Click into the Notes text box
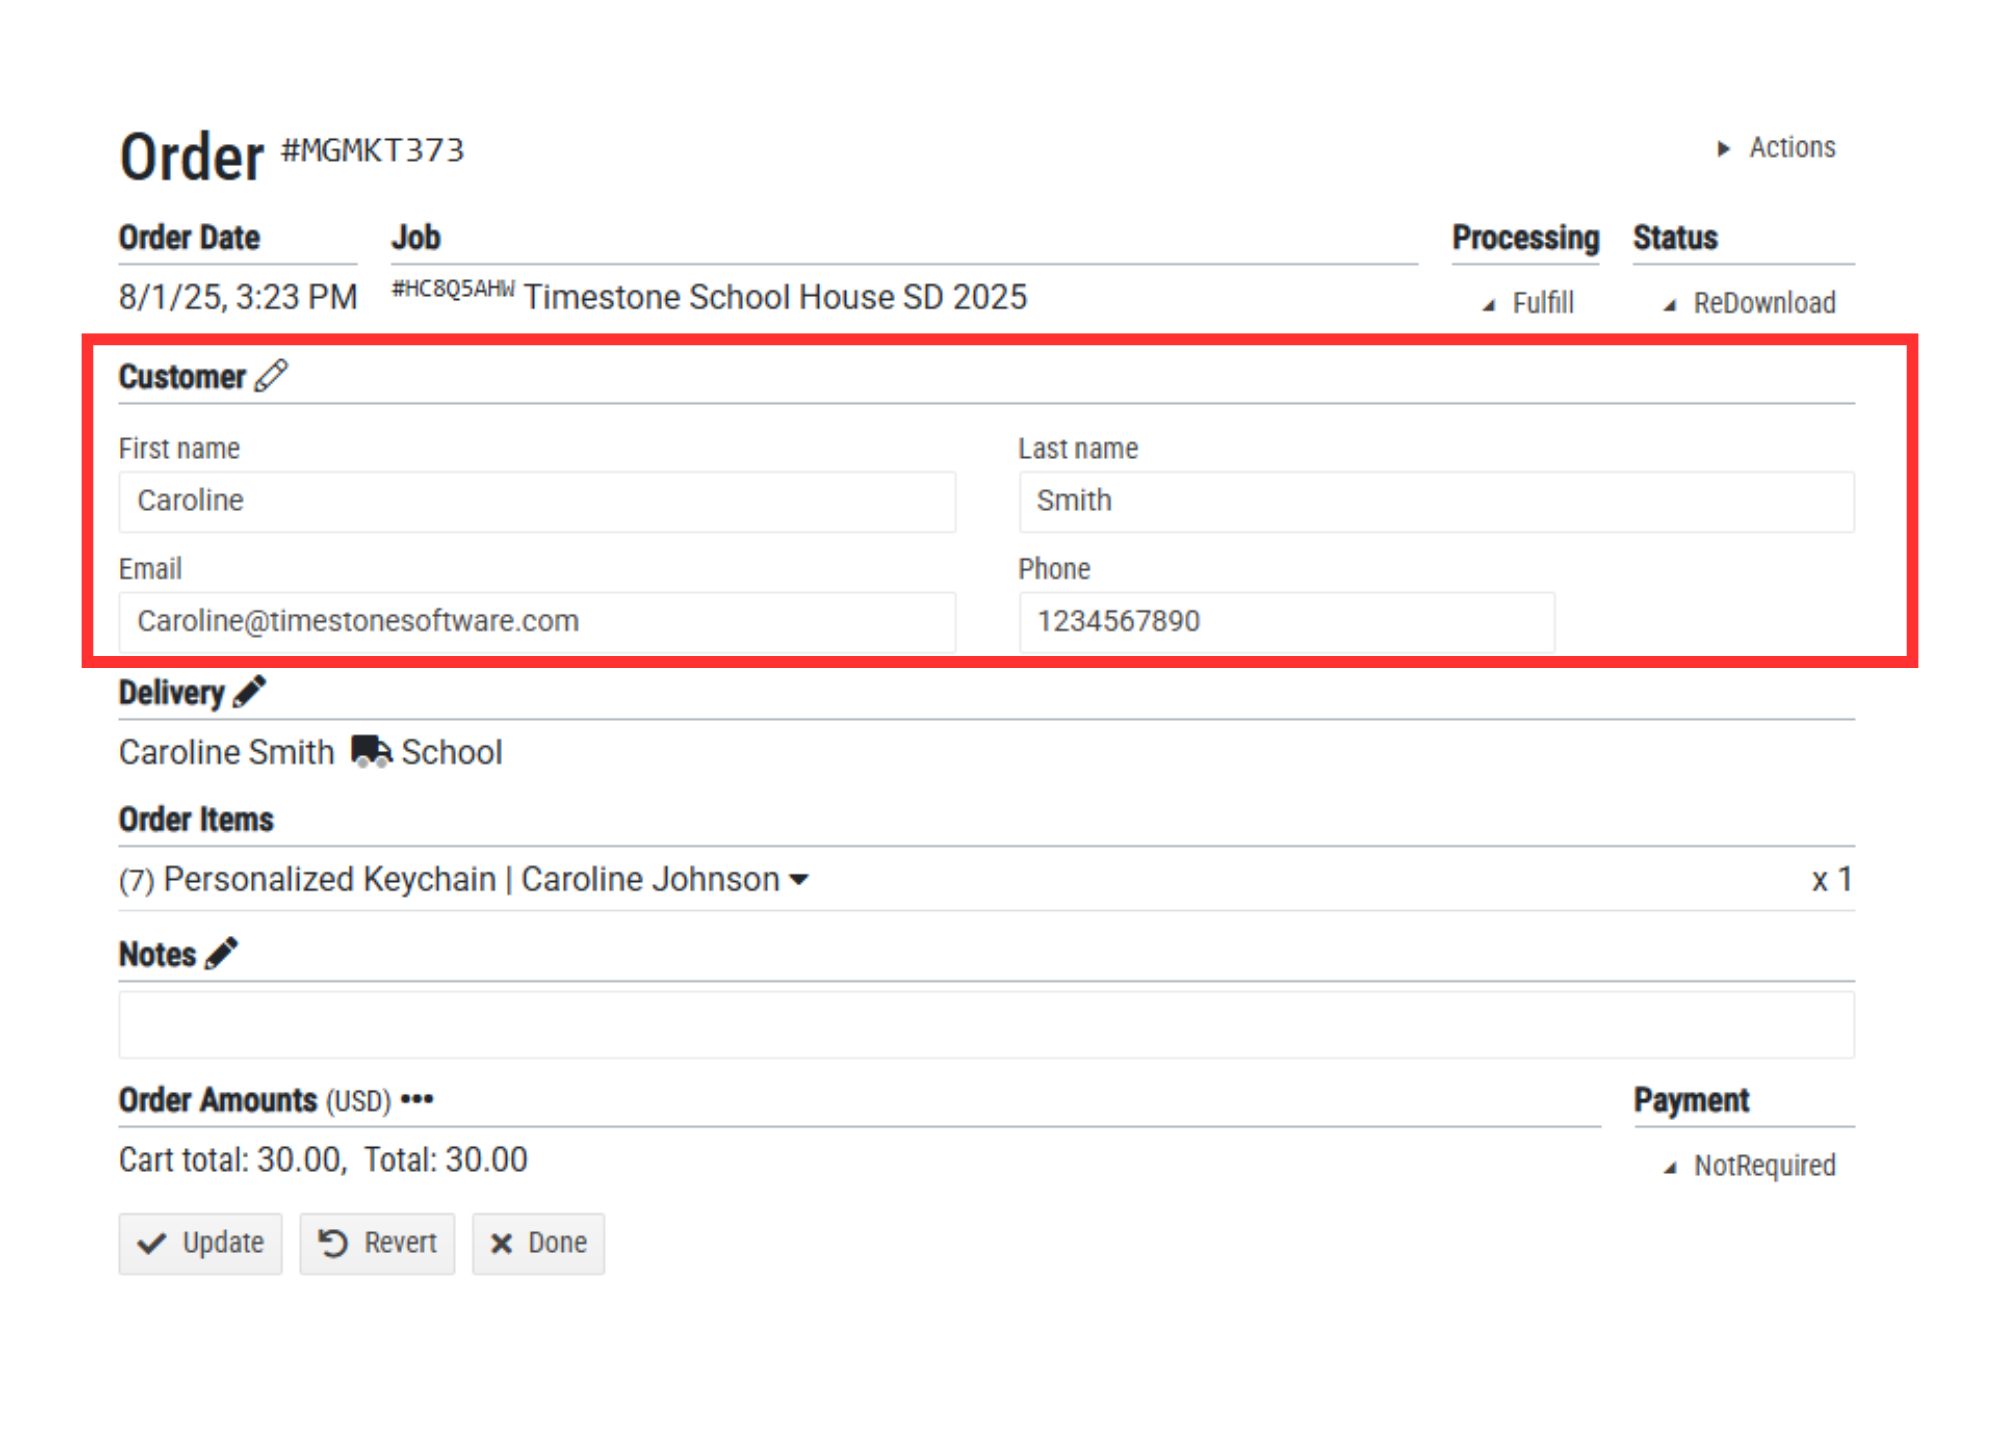Screen dimensions: 2000x1429 (x=986, y=1024)
